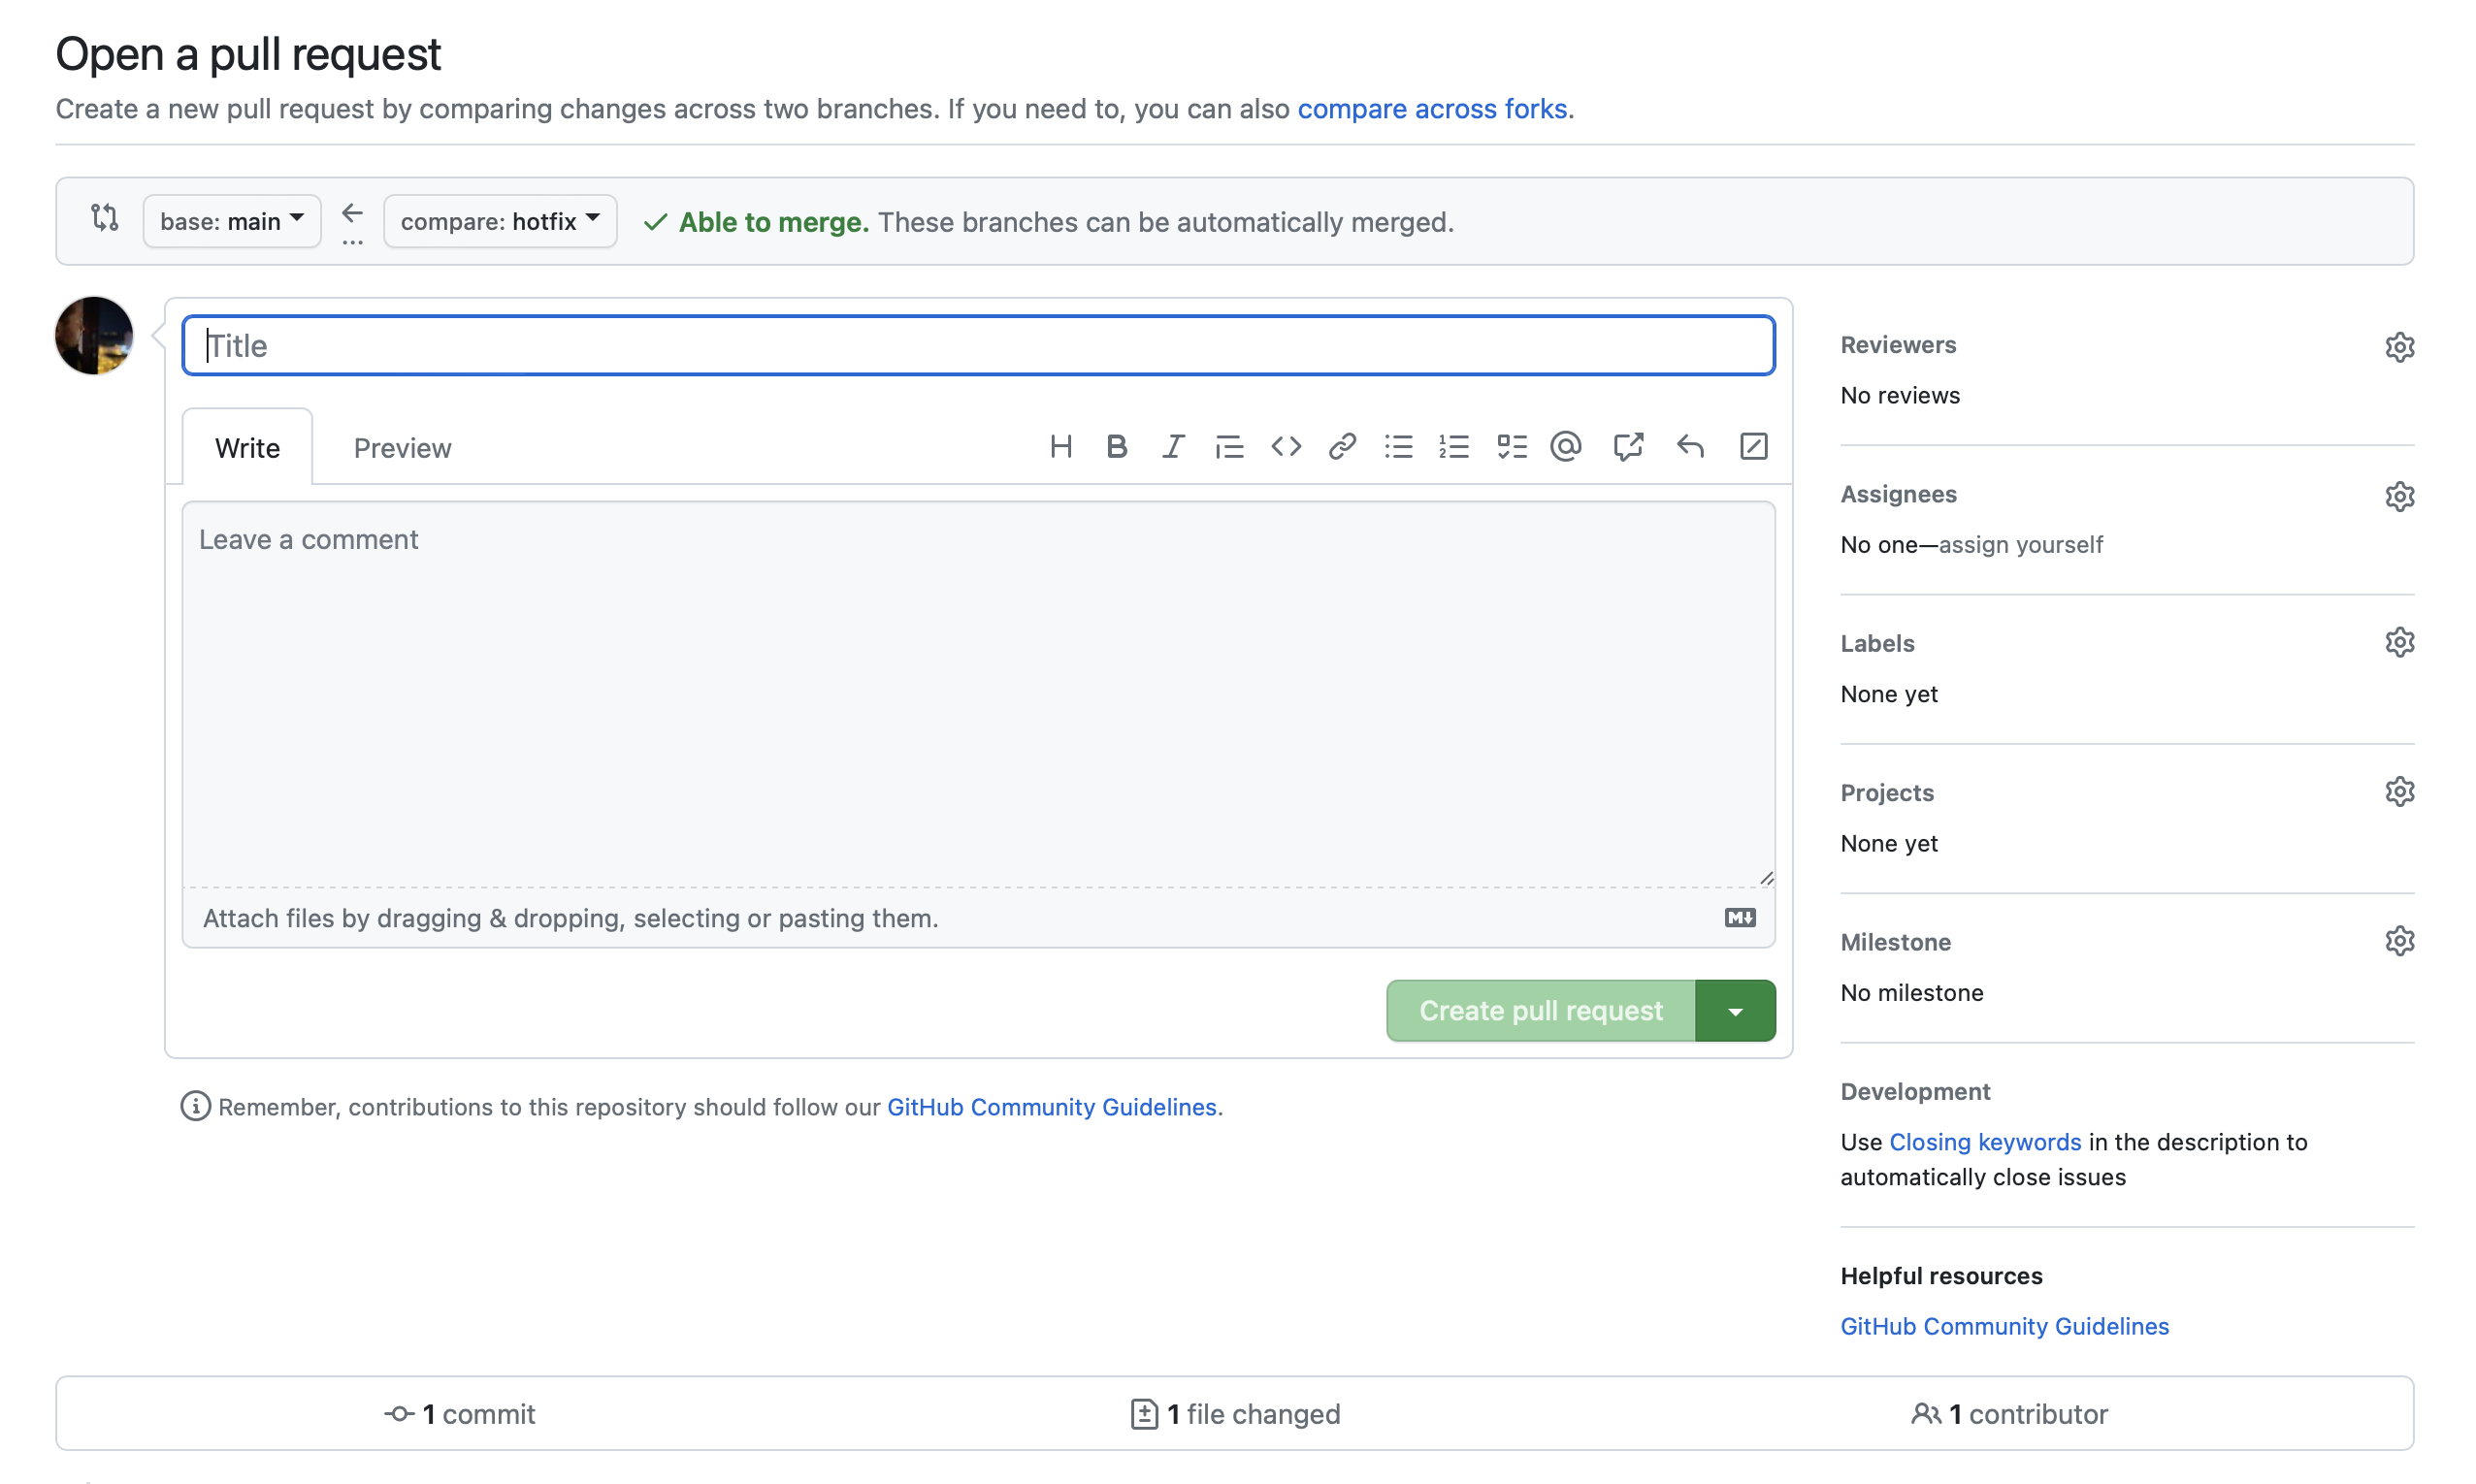
Task: Focus the Title input field
Action: pos(978,346)
